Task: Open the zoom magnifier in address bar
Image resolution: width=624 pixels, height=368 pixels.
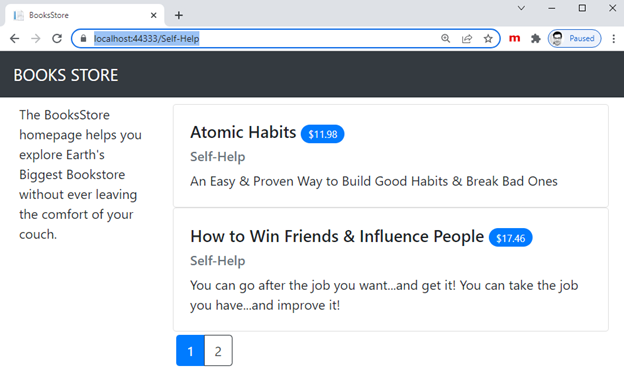Action: click(446, 39)
